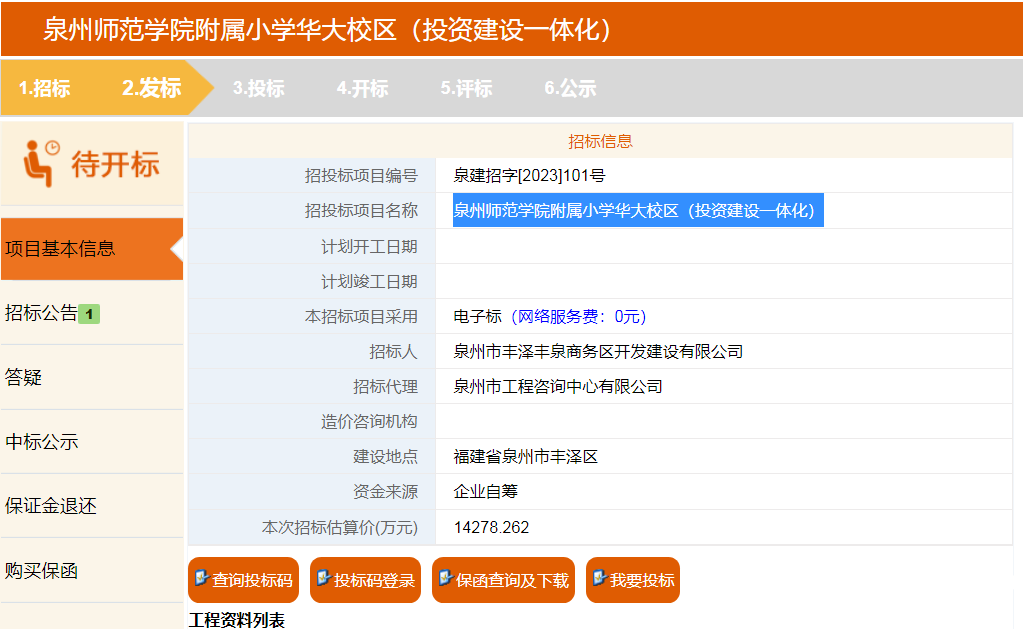
Task: Click the page title in orange header
Action: [x=328, y=29]
